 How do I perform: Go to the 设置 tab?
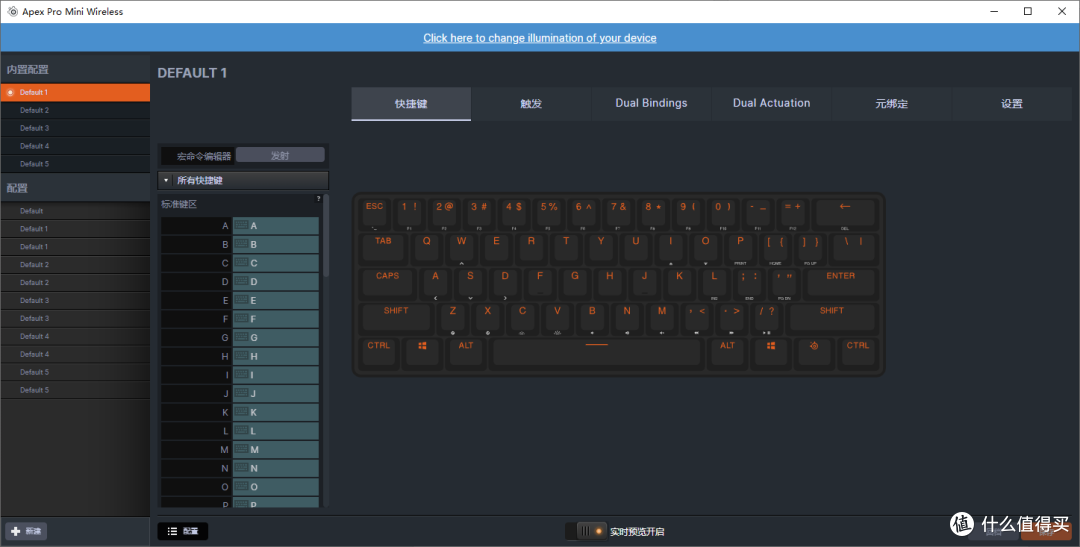1012,104
